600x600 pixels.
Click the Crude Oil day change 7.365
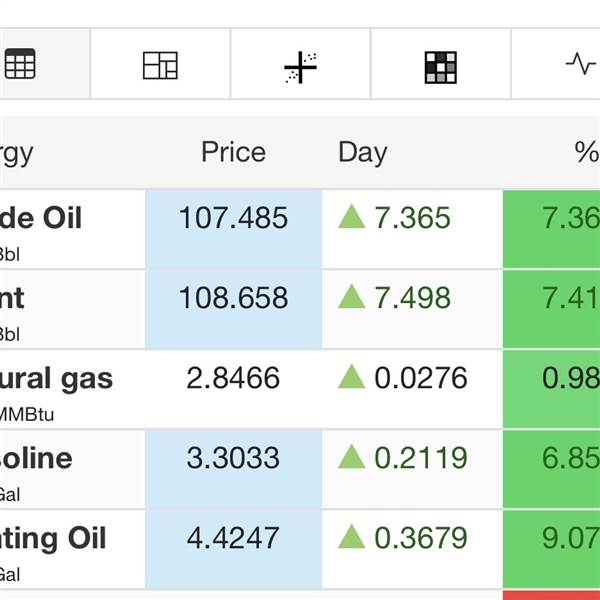tap(412, 218)
